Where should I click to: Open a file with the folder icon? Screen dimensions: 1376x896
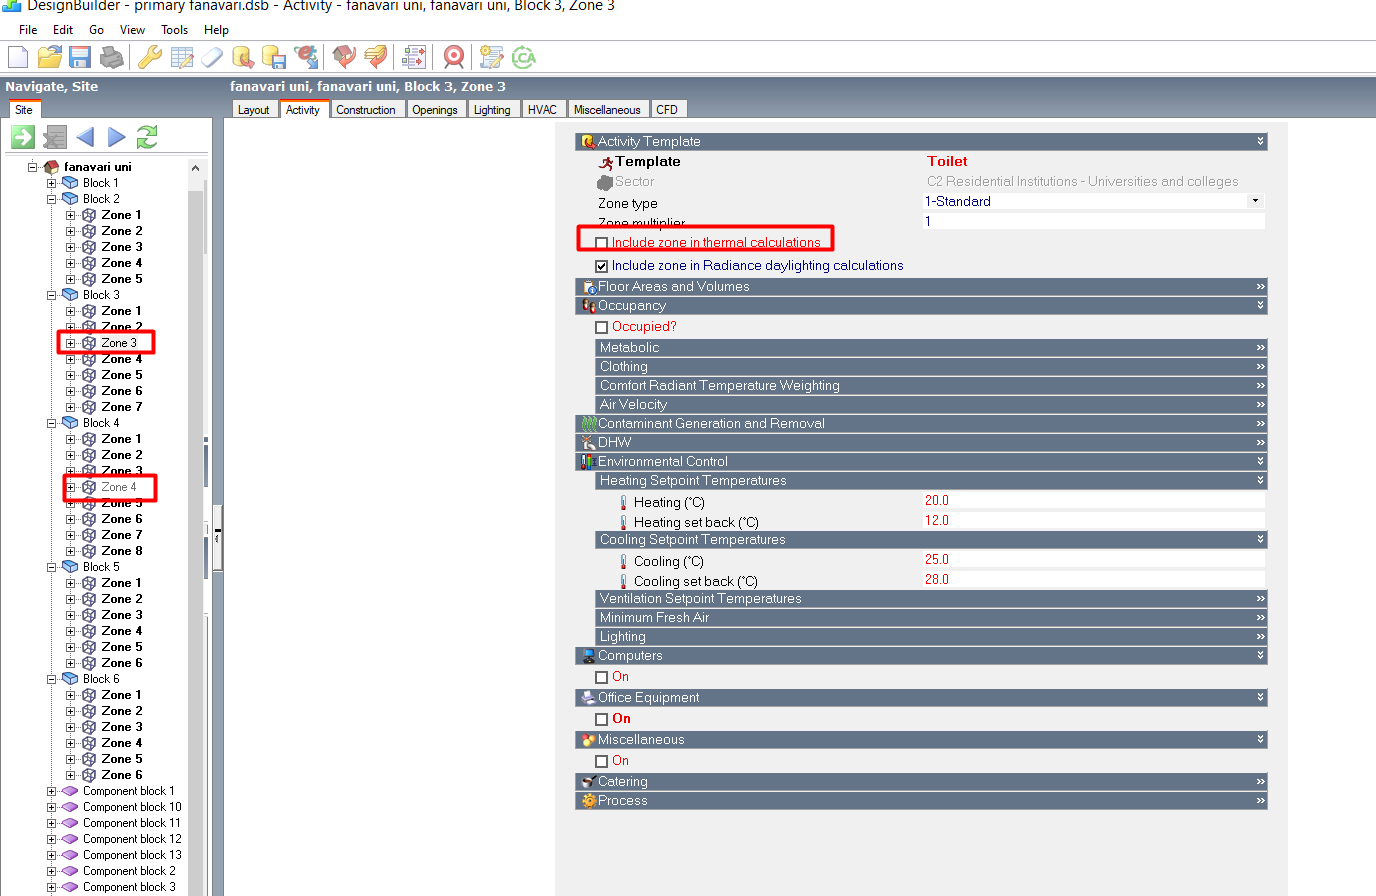pyautogui.click(x=49, y=57)
